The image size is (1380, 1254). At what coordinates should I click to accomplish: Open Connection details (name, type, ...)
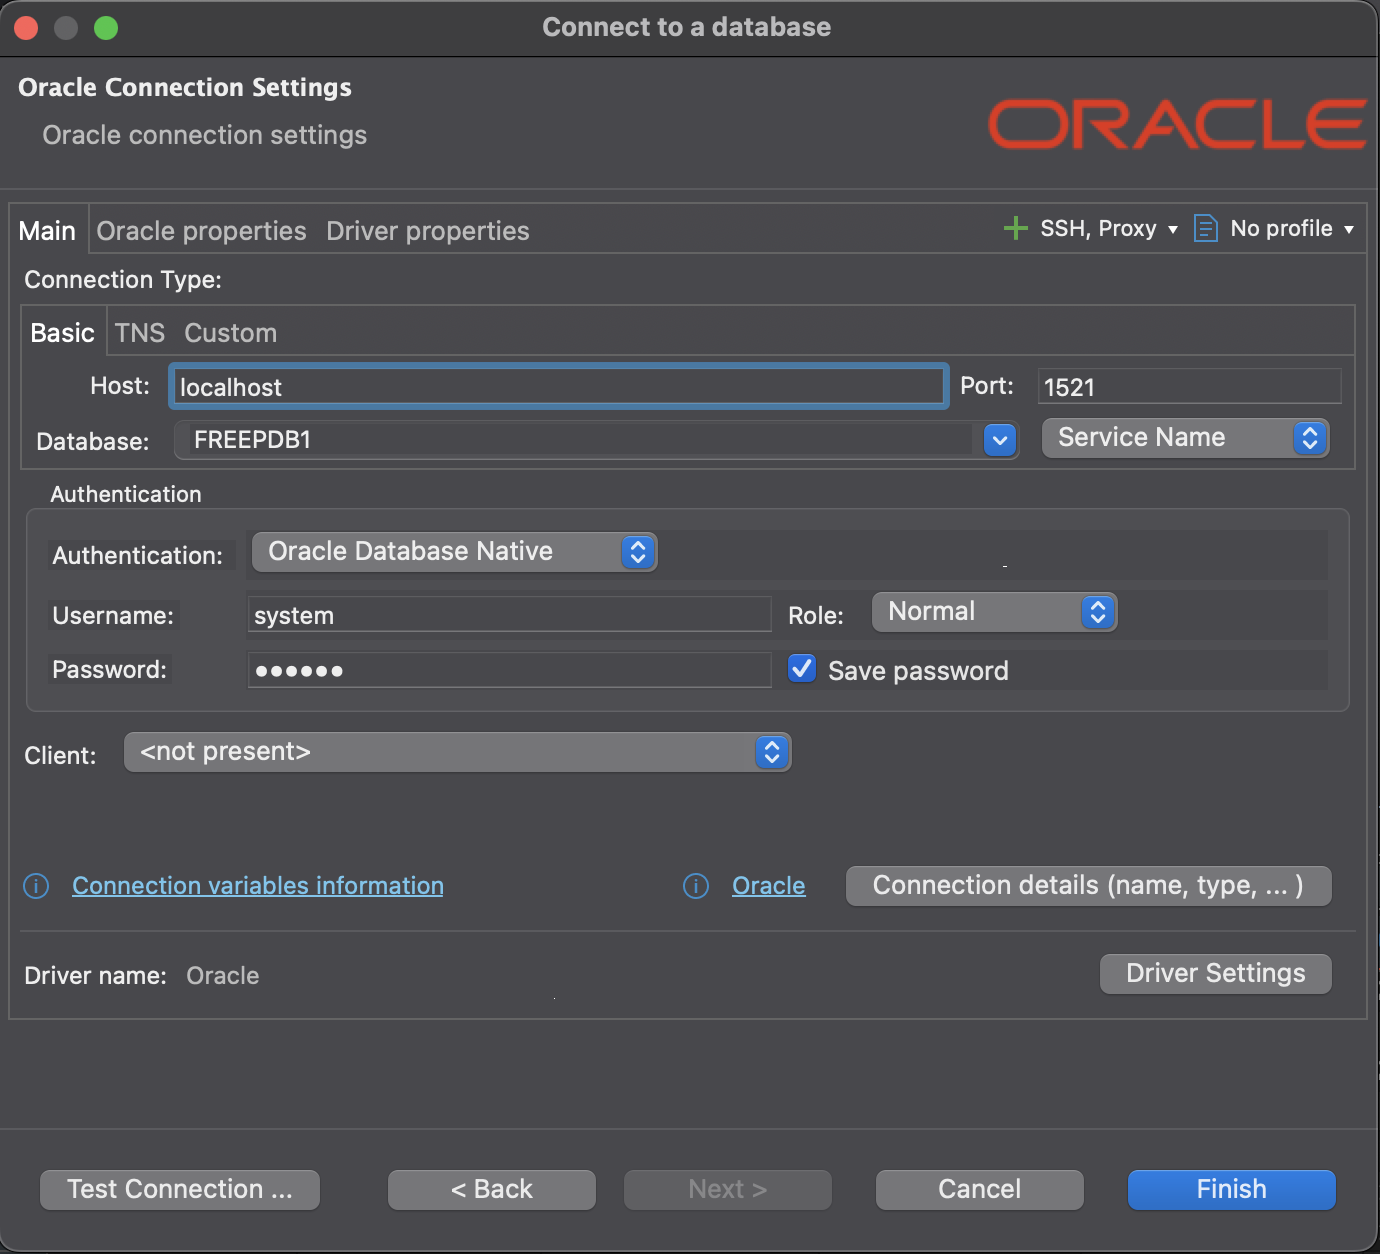[x=1089, y=886]
